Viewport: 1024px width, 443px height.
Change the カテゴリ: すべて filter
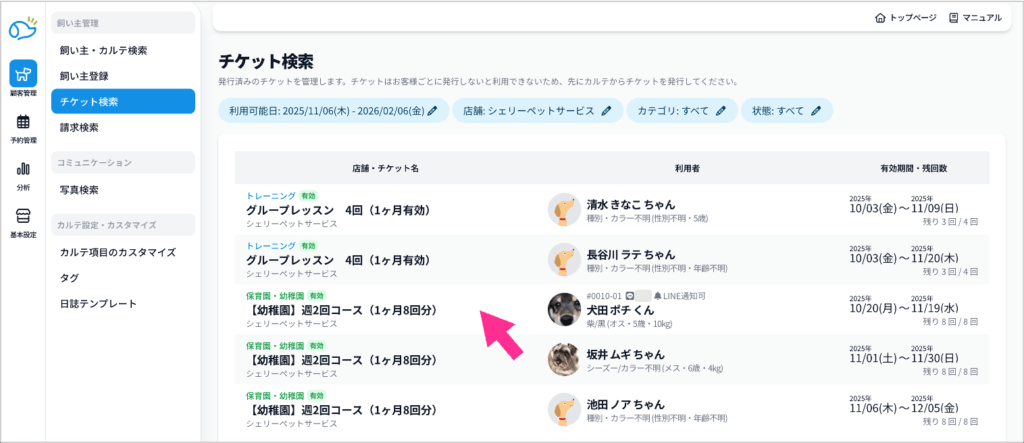pyautogui.click(x=682, y=111)
